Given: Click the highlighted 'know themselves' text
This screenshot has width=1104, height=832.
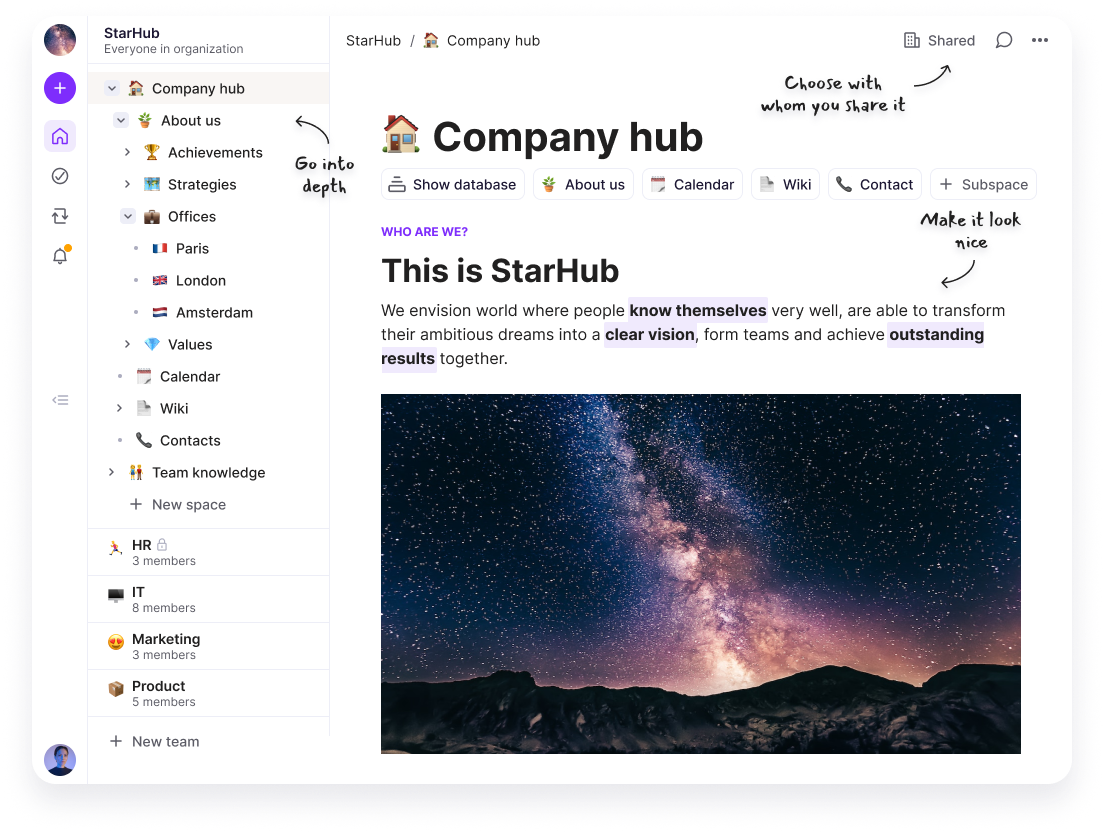Looking at the screenshot, I should (698, 310).
